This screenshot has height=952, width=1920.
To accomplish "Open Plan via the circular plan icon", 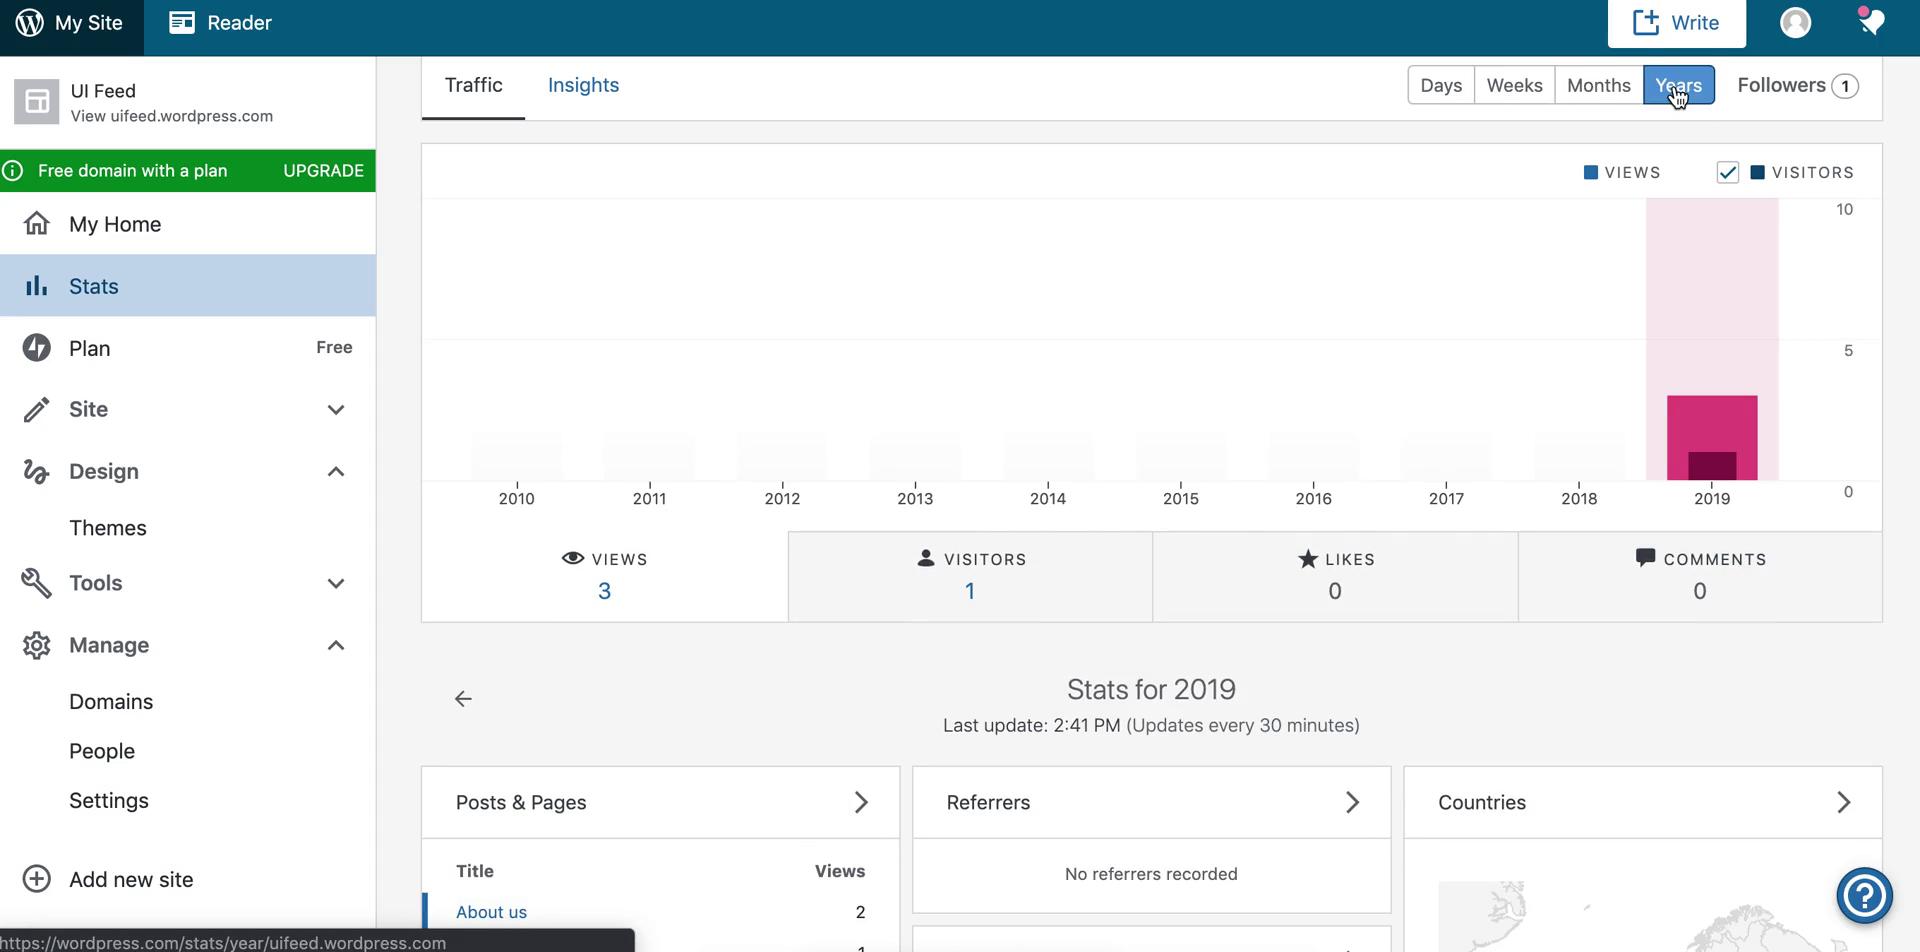I will point(36,347).
